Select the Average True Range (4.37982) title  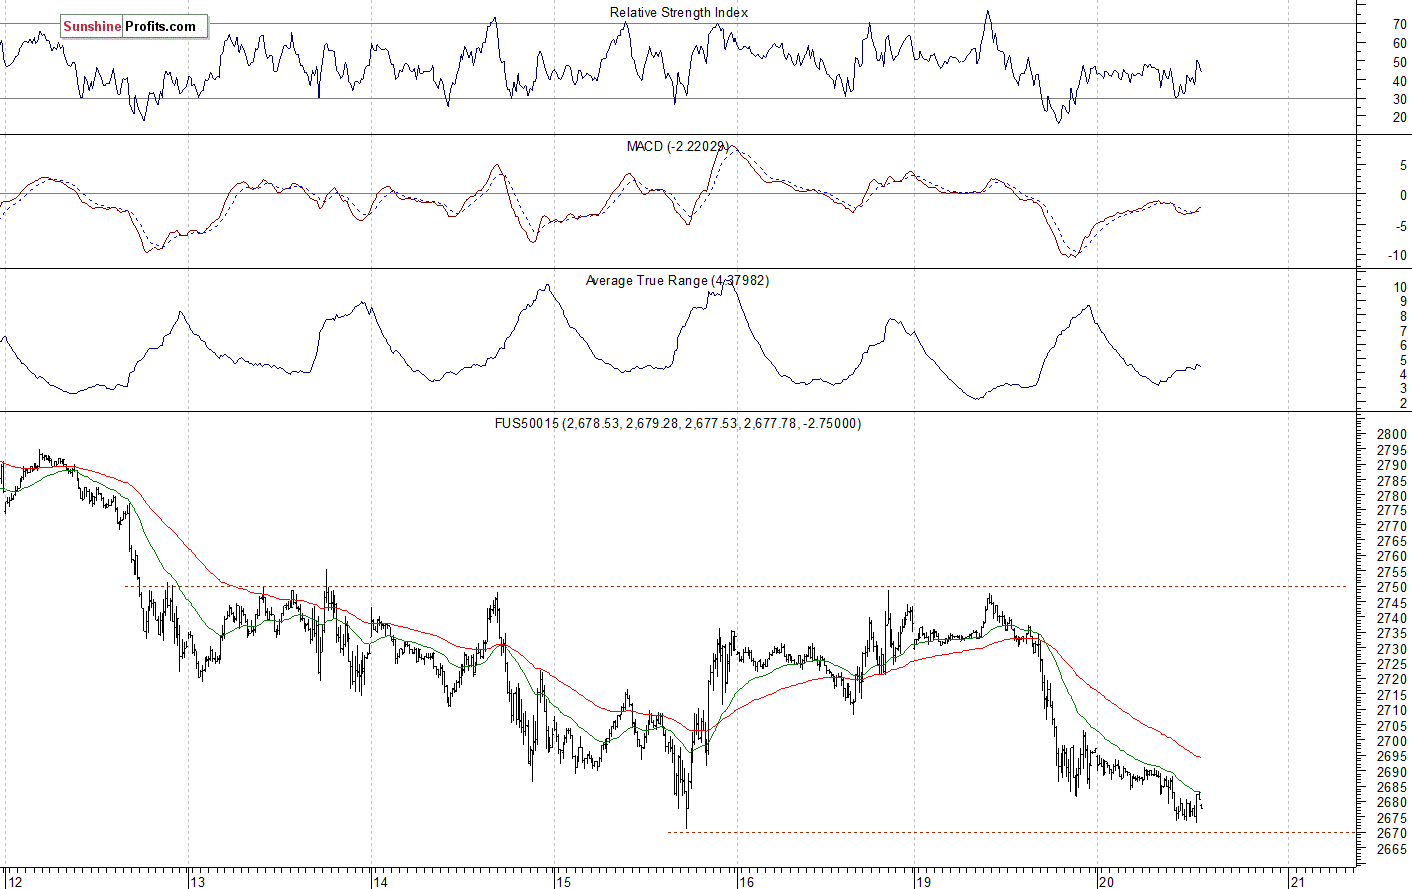coord(678,280)
